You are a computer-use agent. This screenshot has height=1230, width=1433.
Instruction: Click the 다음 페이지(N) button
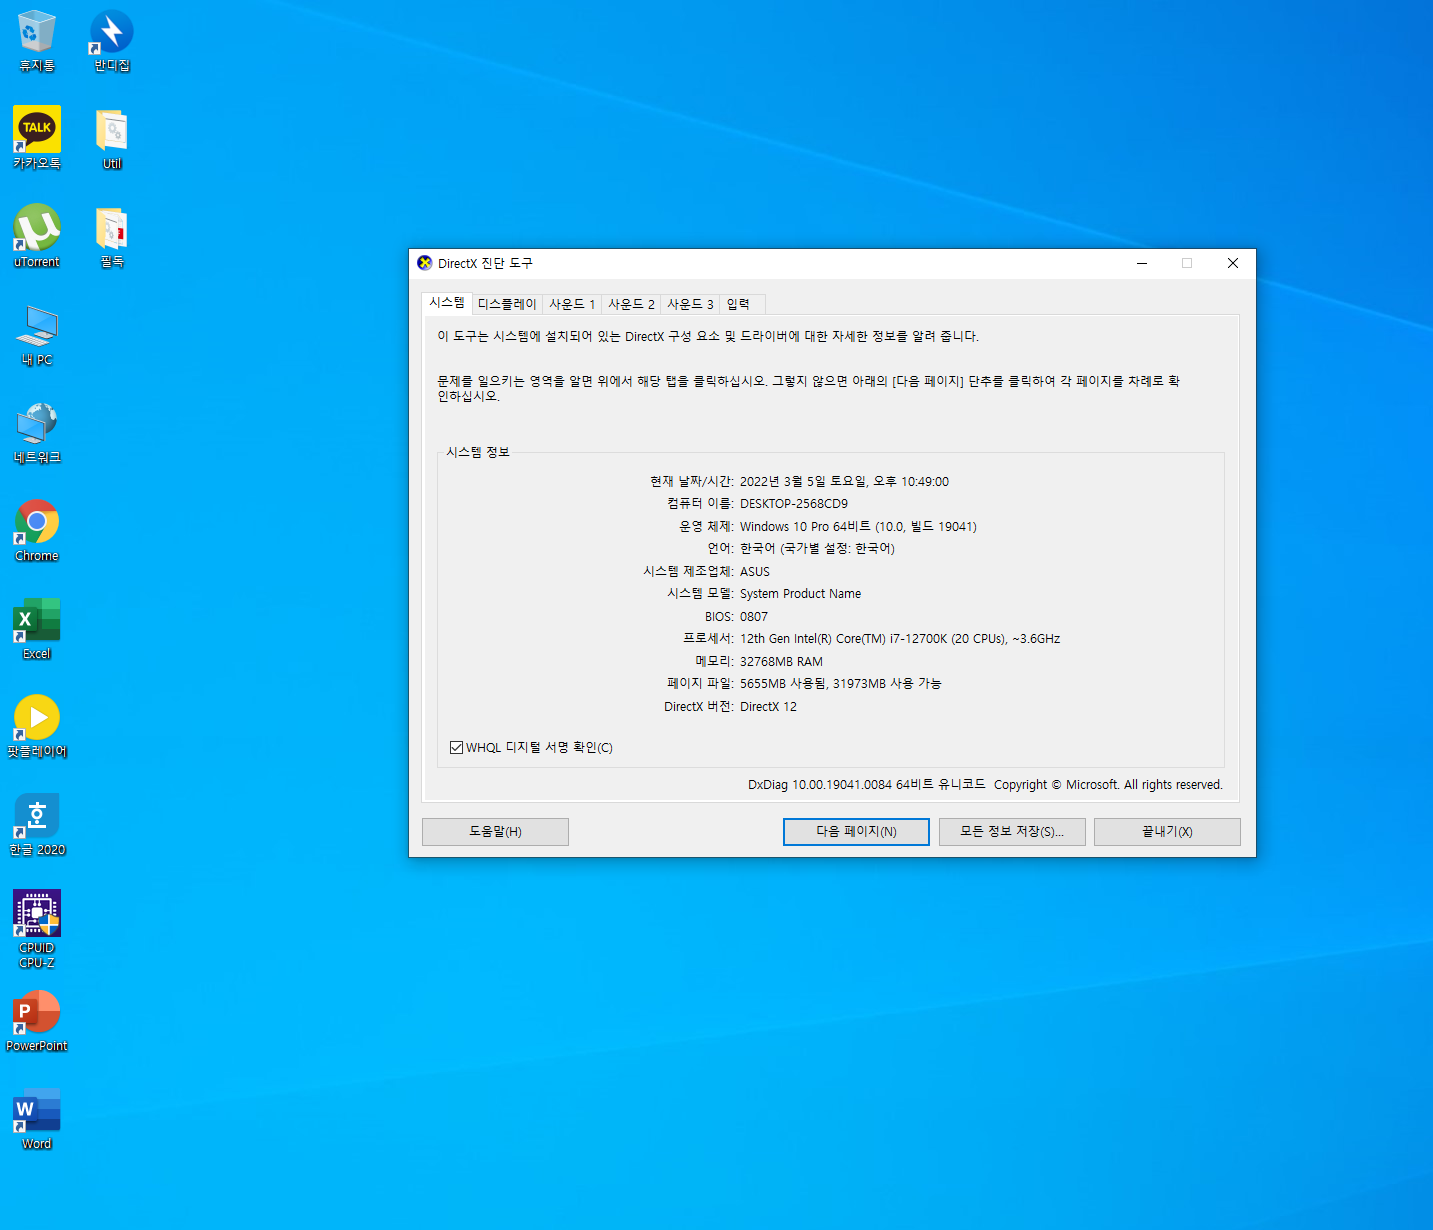tap(856, 832)
